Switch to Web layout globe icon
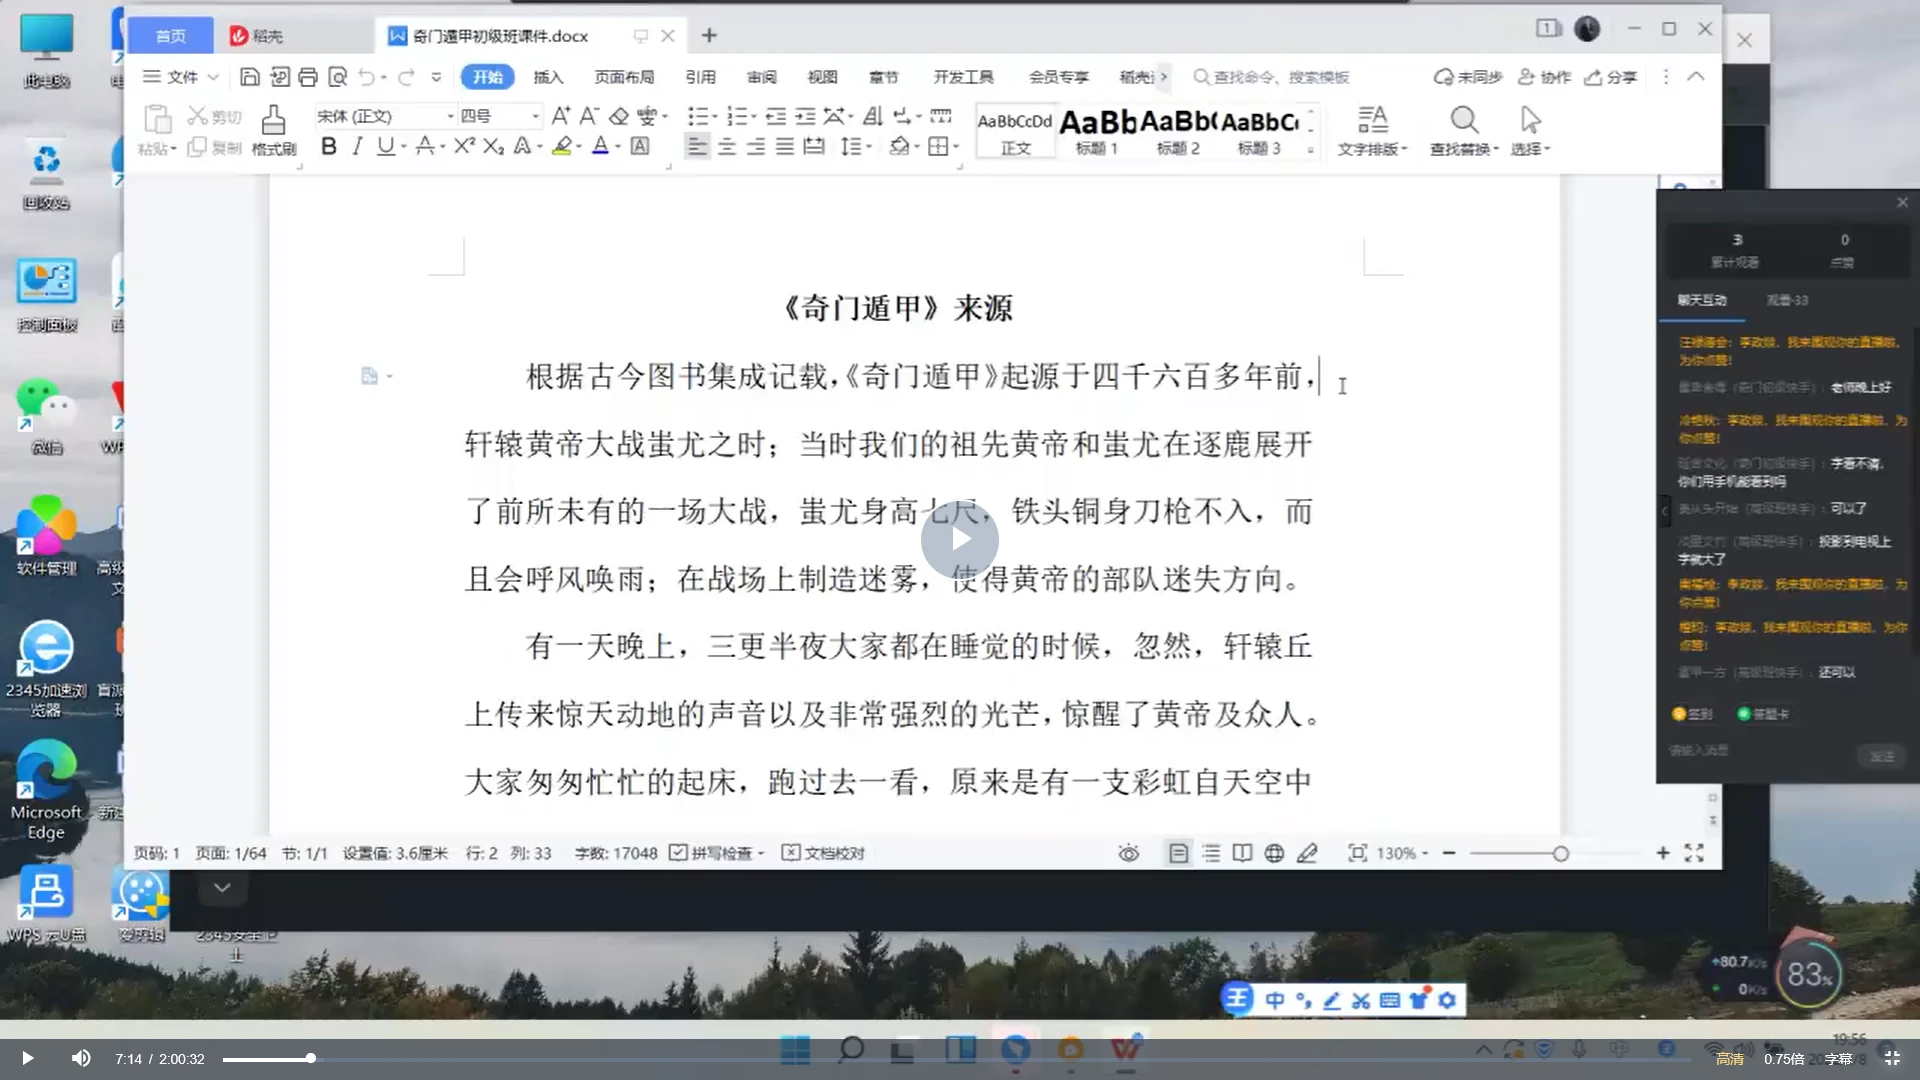 click(x=1274, y=853)
